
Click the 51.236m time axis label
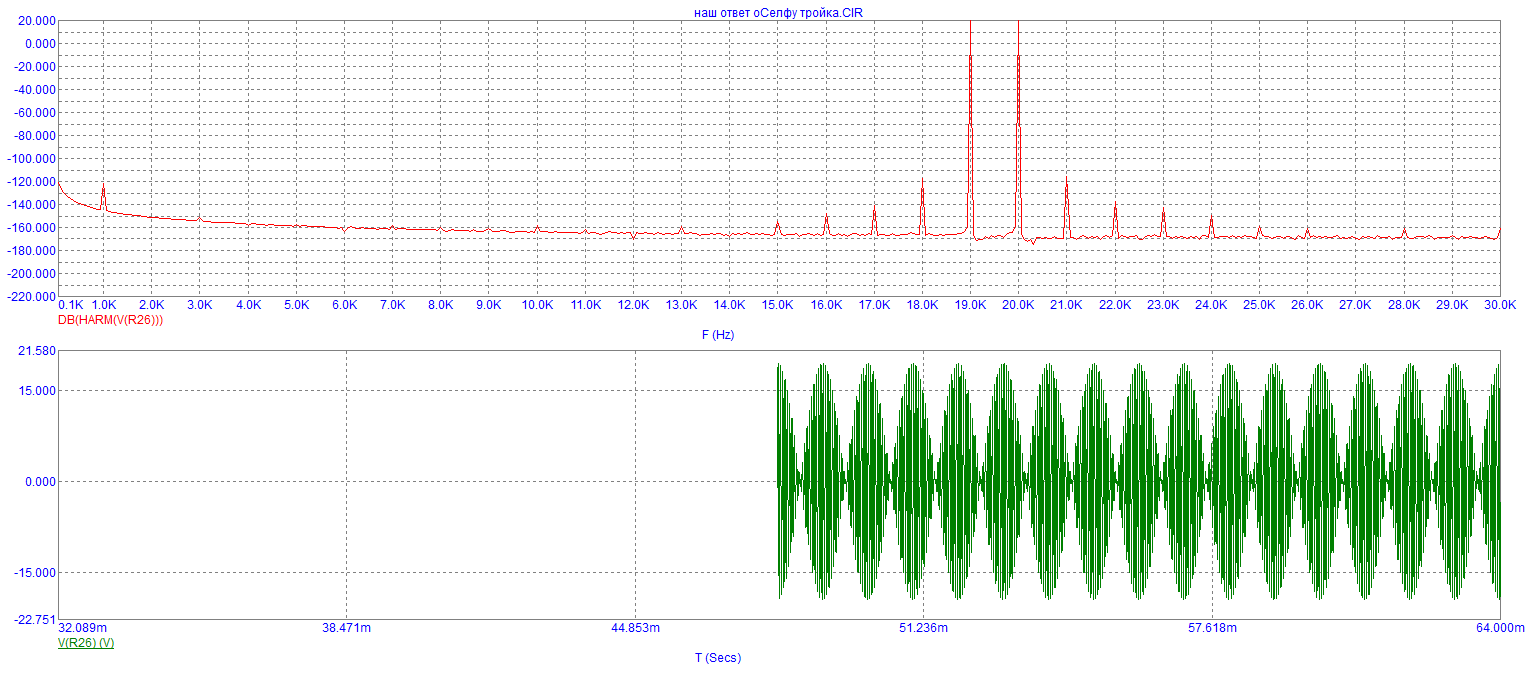click(923, 628)
